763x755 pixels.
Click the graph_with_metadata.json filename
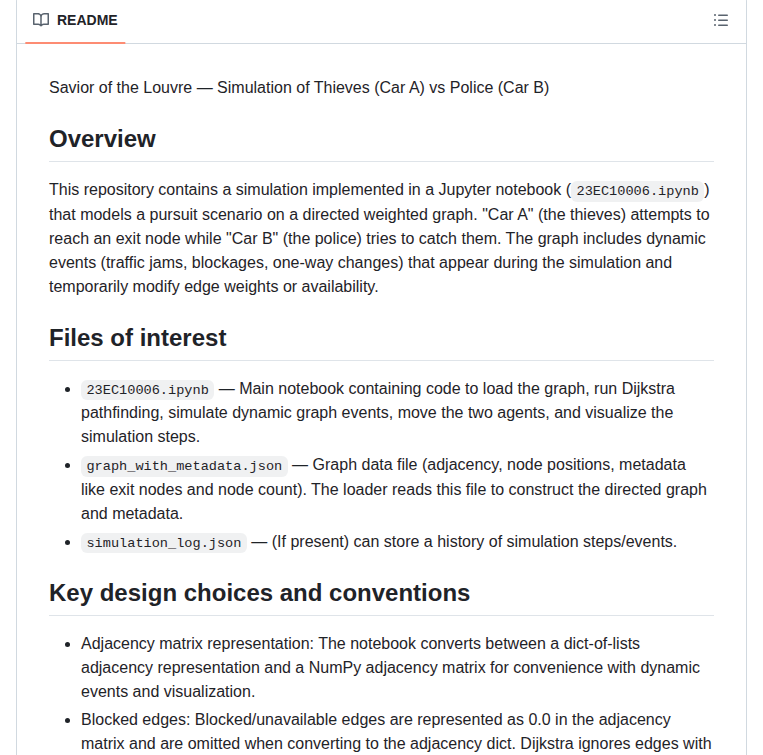point(184,465)
